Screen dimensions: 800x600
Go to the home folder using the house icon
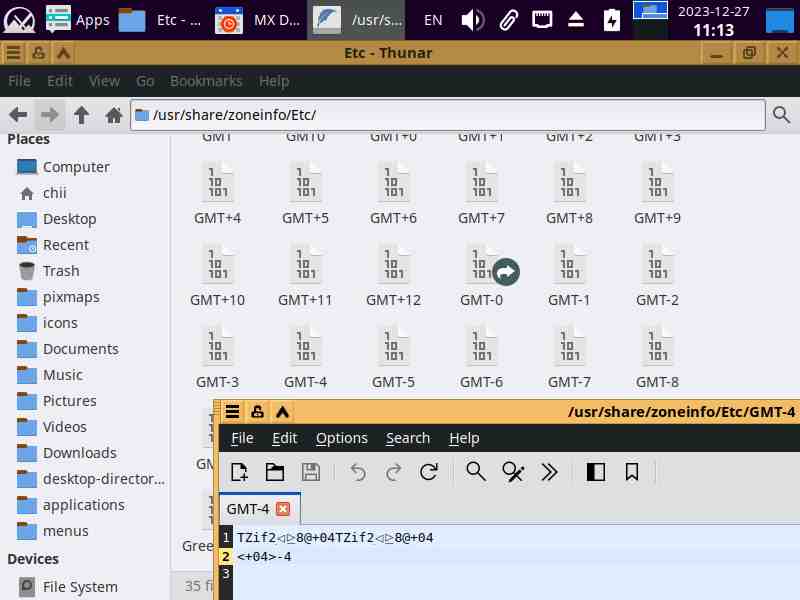point(114,115)
